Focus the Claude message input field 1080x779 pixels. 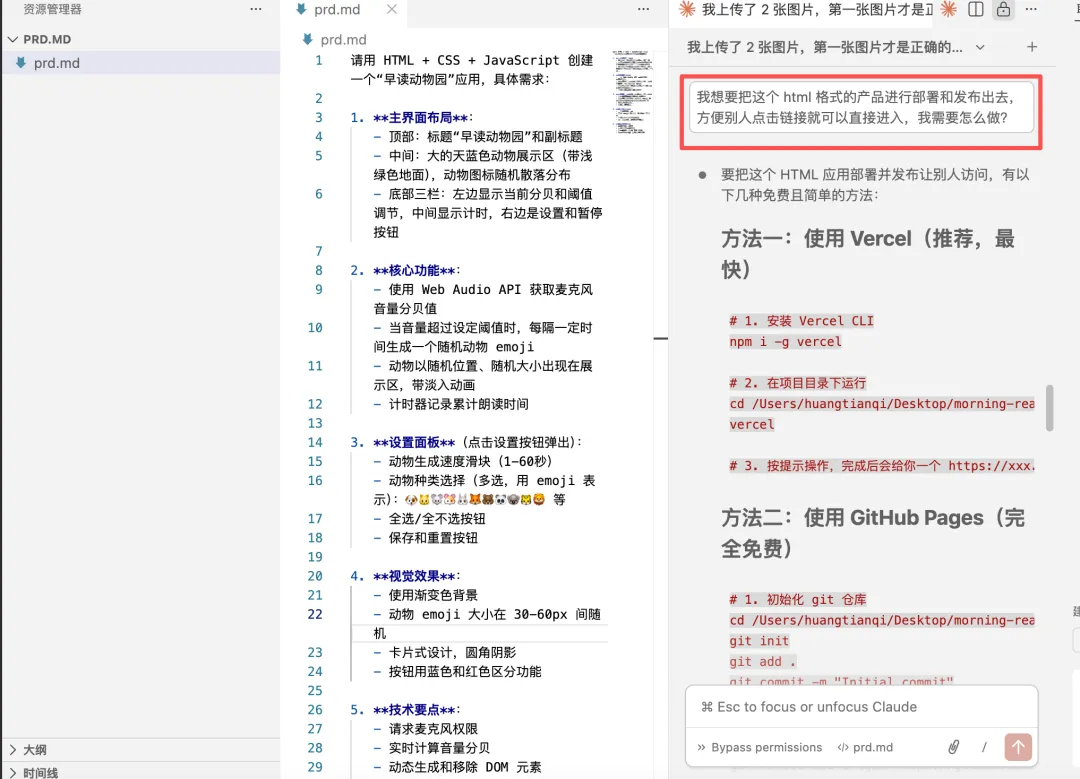pyautogui.click(x=861, y=707)
